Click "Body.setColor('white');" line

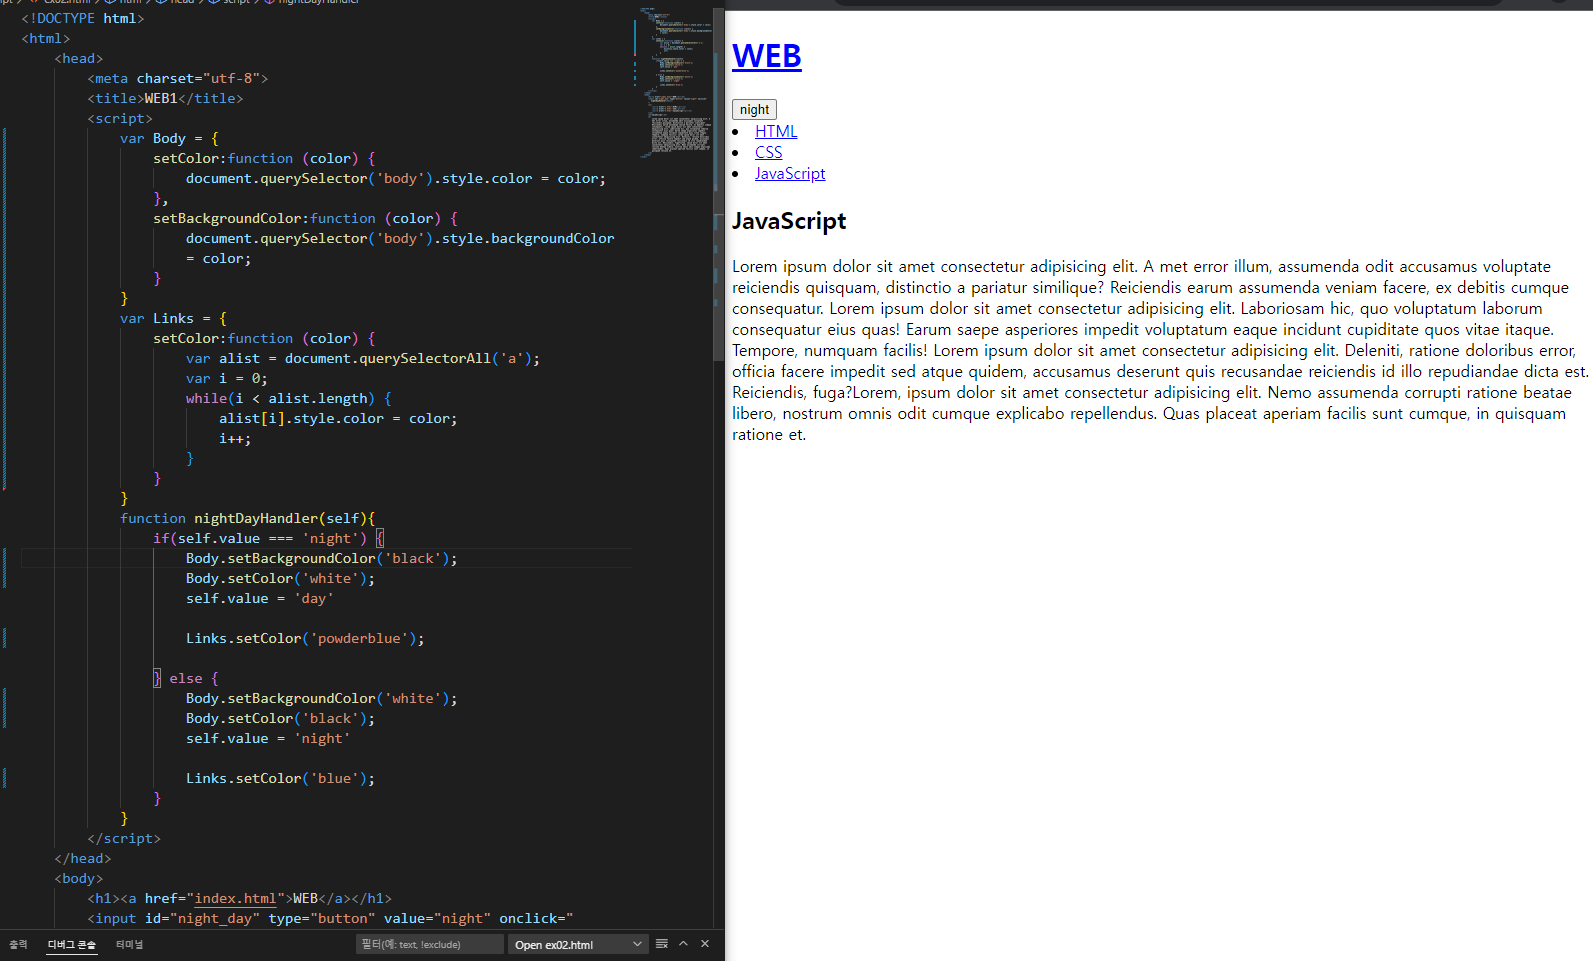click(280, 578)
